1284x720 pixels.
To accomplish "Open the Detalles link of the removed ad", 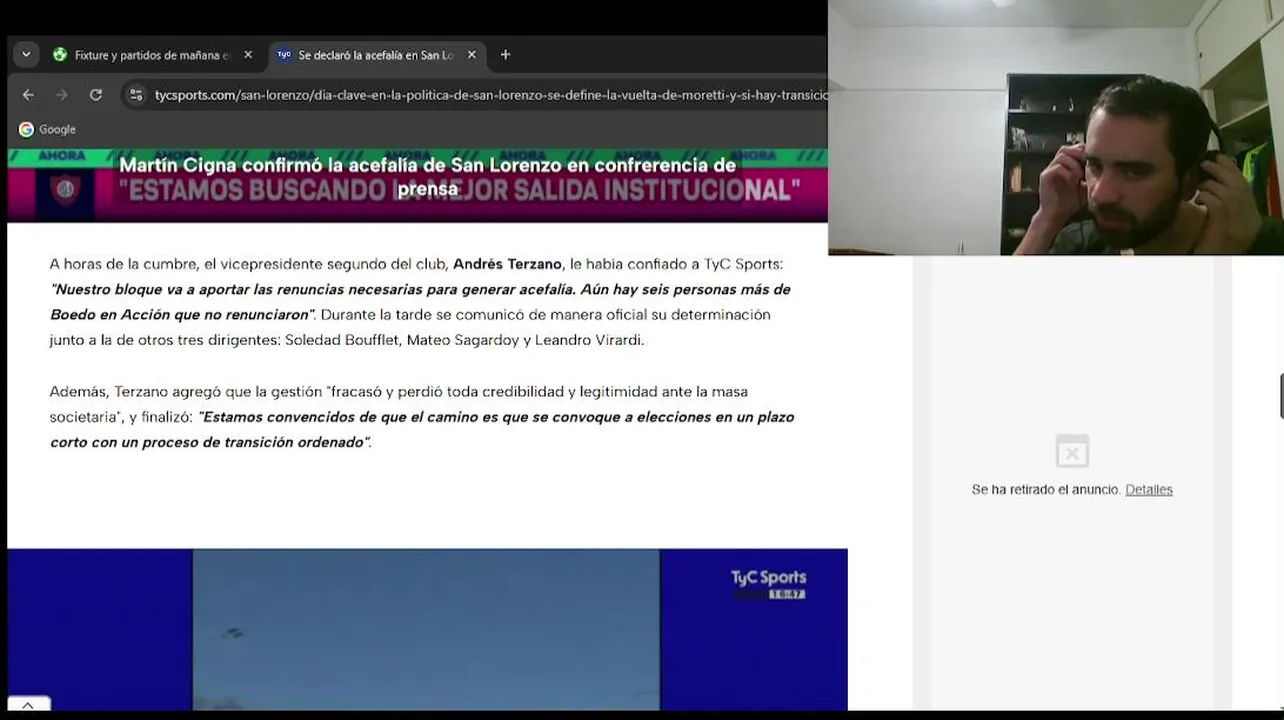I will point(1148,489).
